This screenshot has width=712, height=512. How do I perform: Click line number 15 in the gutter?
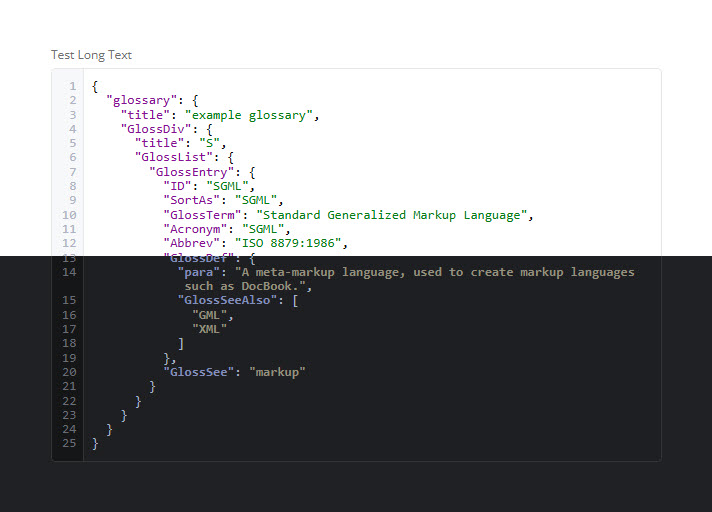click(69, 300)
